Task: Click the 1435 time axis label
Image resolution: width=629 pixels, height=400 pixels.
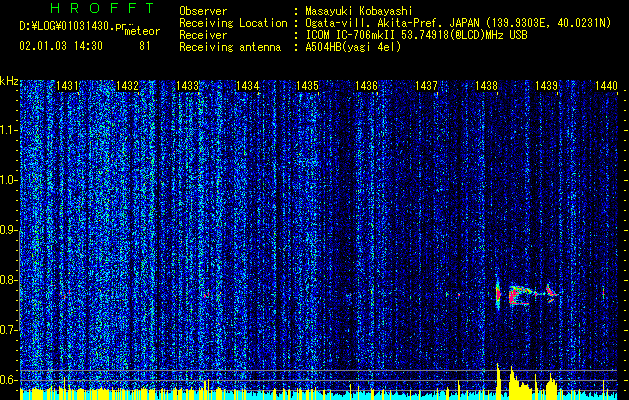Action: click(x=307, y=86)
